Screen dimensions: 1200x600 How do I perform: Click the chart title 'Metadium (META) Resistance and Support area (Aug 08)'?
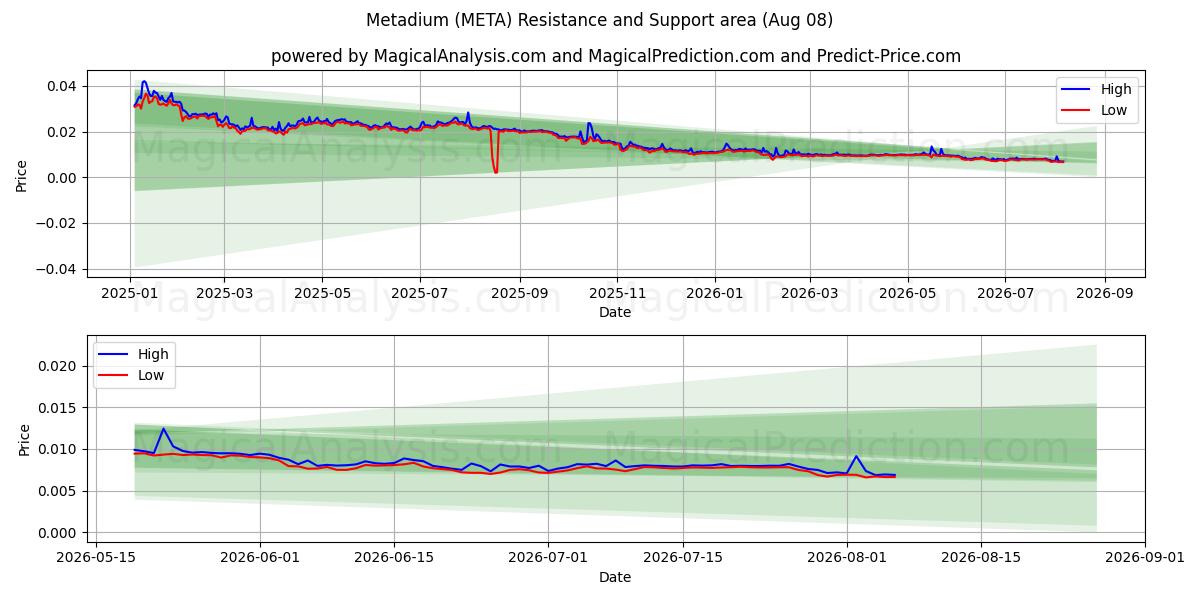click(599, 20)
